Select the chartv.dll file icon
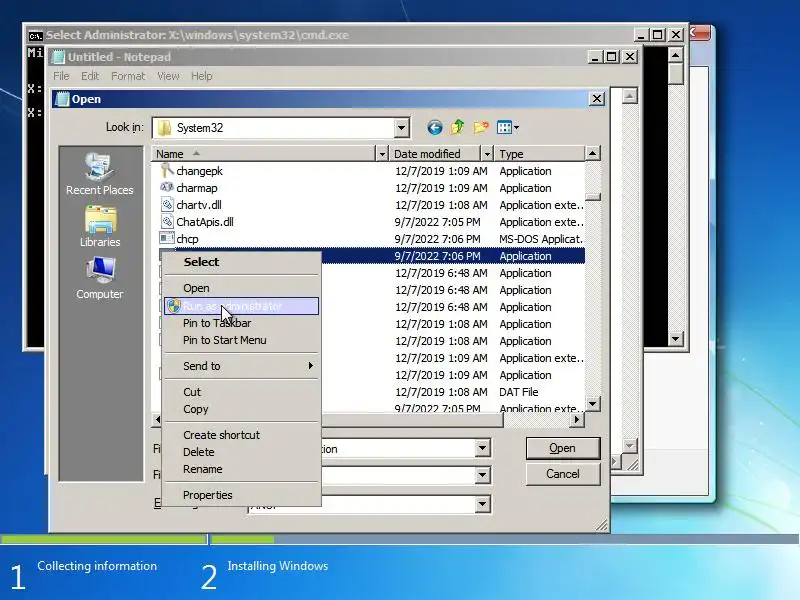 click(167, 205)
